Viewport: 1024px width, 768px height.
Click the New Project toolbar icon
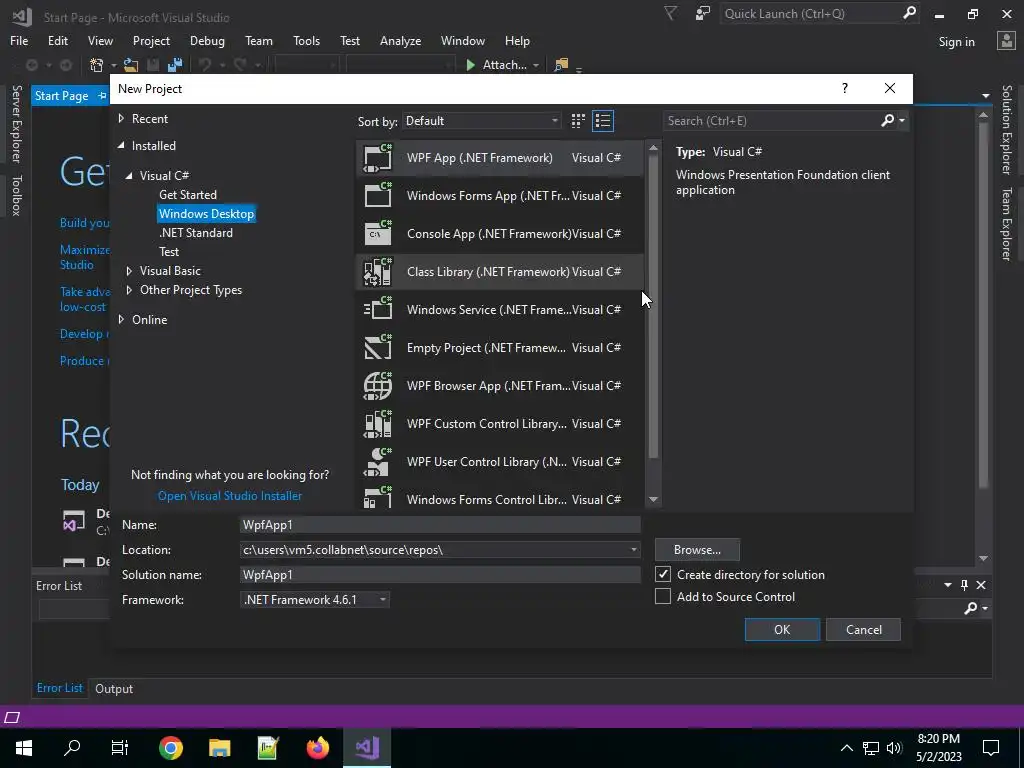[x=97, y=65]
